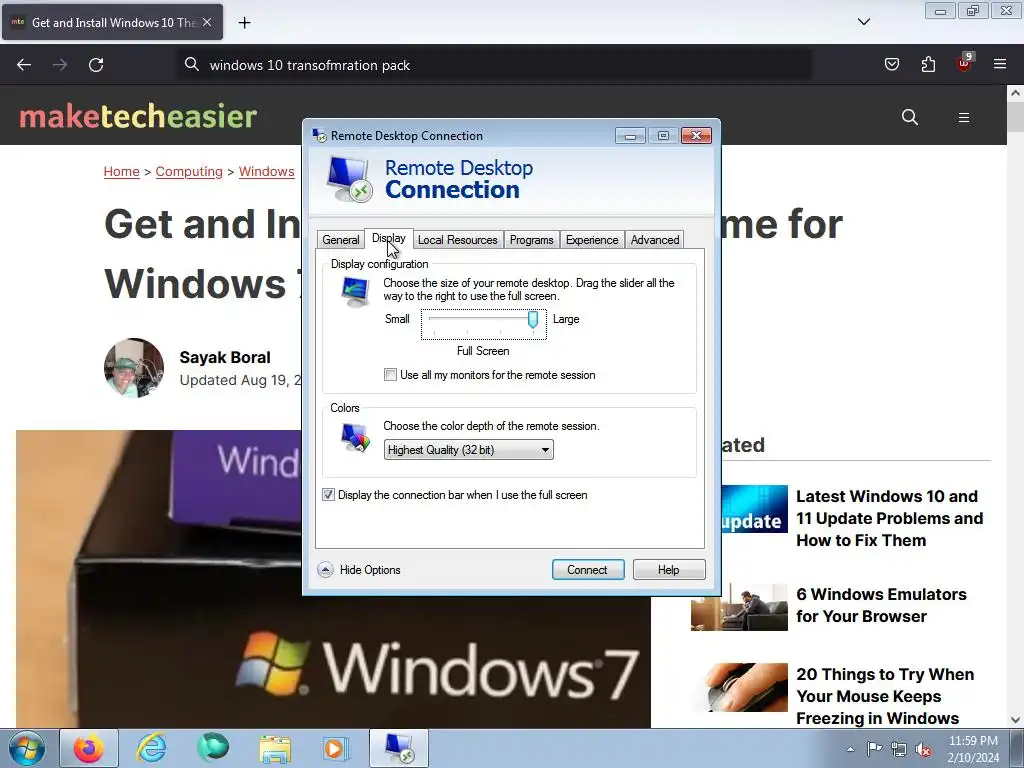1024x768 pixels.
Task: Click the maketecheasier site logo
Action: click(138, 116)
